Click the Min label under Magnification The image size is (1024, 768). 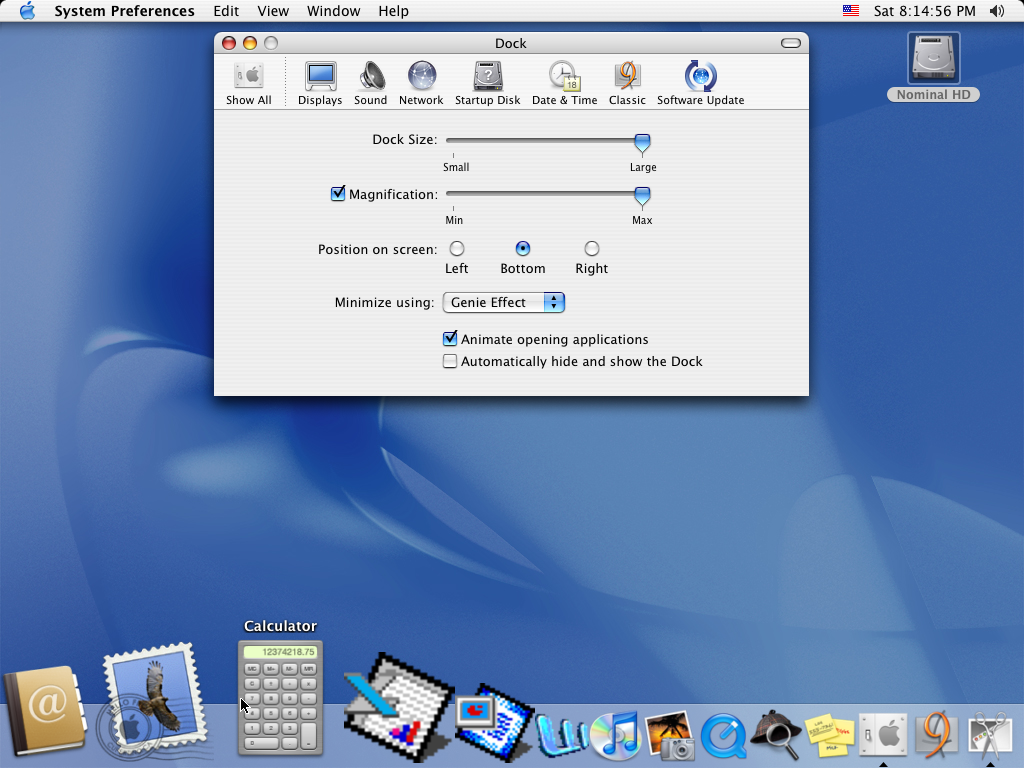(454, 220)
